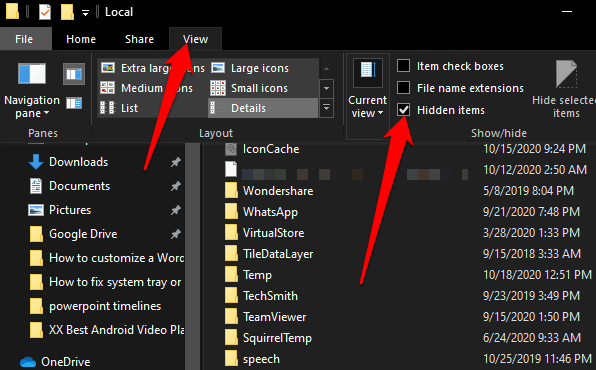Open the Share ribbon tab
596x370 pixels.
[x=139, y=39]
